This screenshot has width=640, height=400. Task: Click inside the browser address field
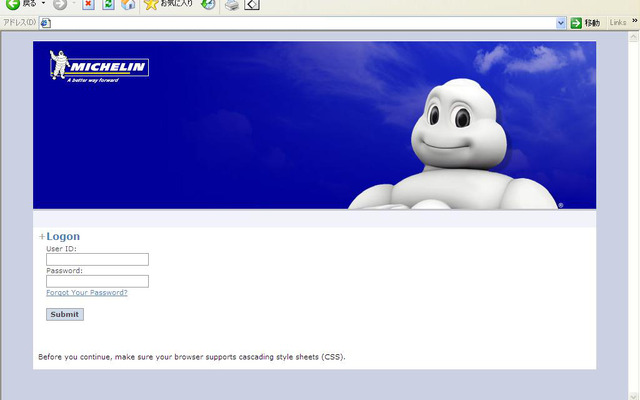tap(303, 23)
